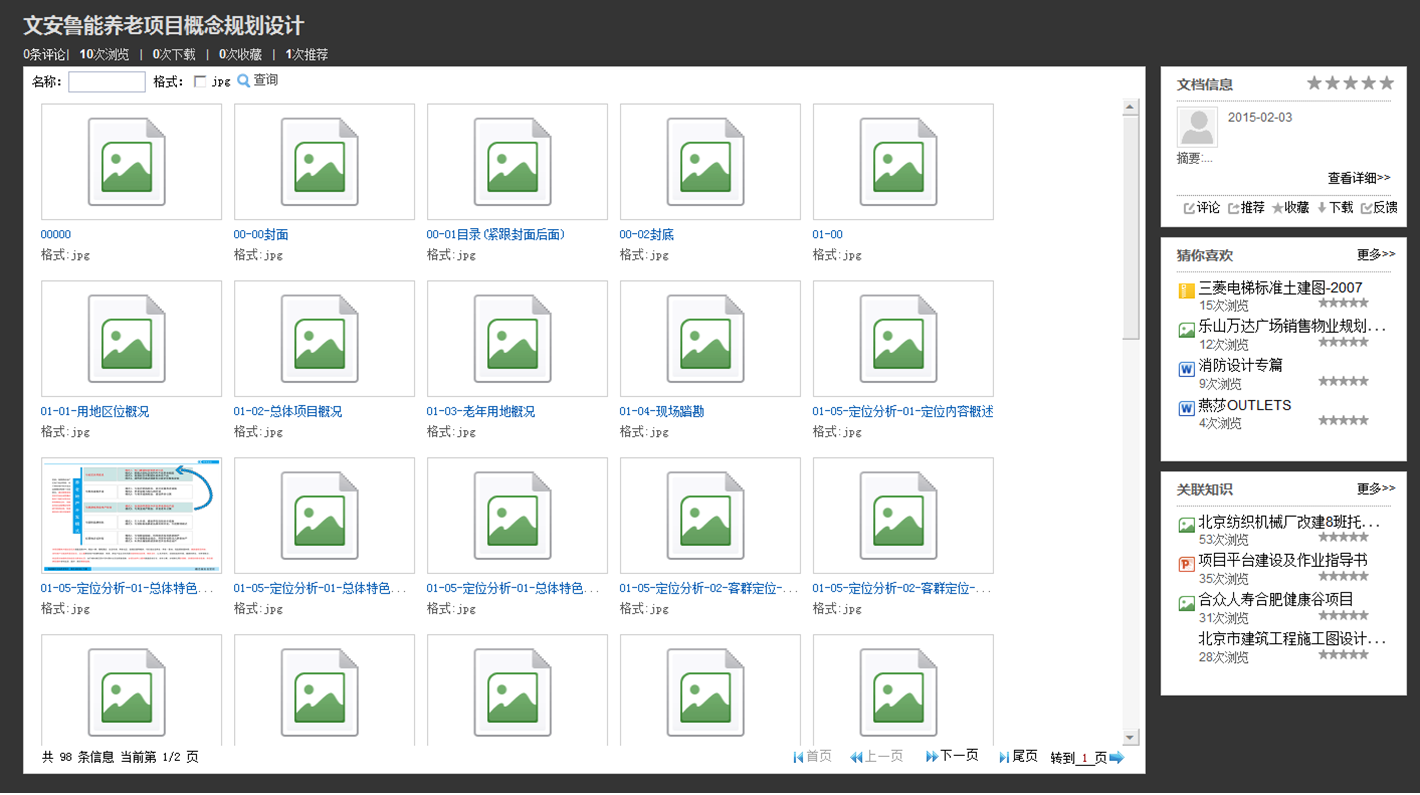Viewport: 1420px width, 795px height.
Task: Click the 1次推荐 recommendation count
Action: point(307,55)
